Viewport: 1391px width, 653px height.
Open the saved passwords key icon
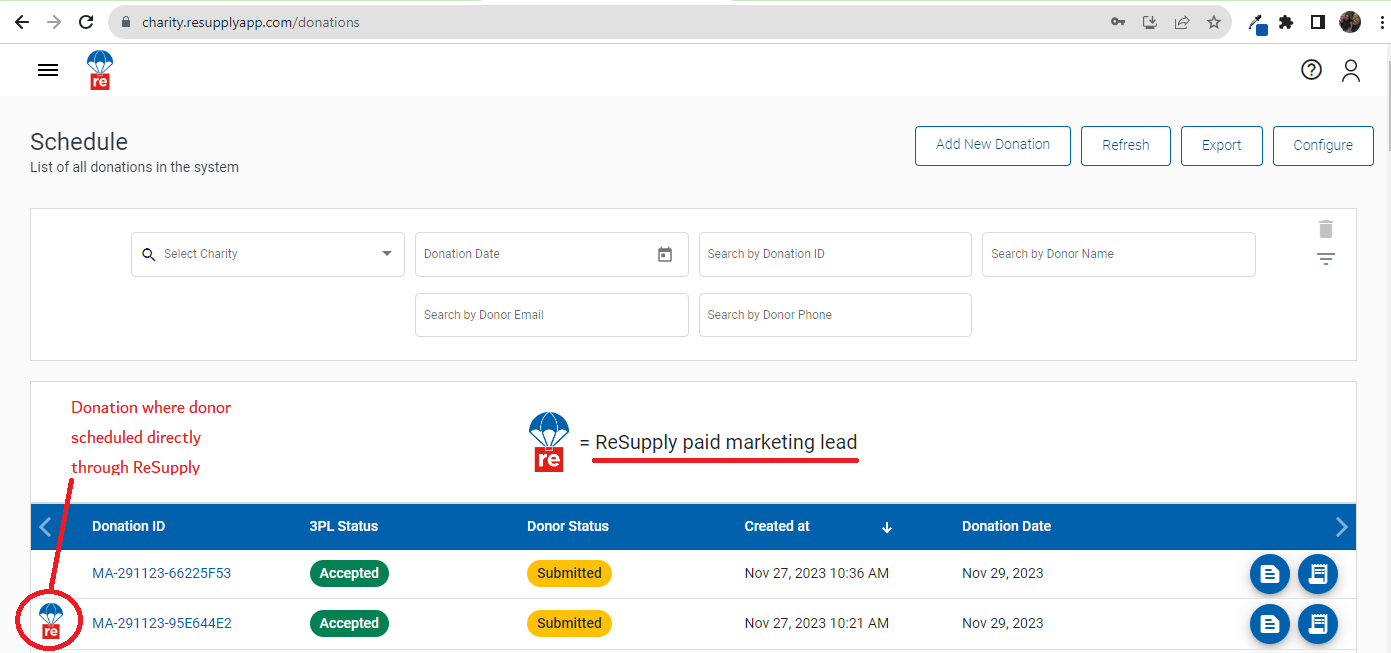pyautogui.click(x=1118, y=22)
